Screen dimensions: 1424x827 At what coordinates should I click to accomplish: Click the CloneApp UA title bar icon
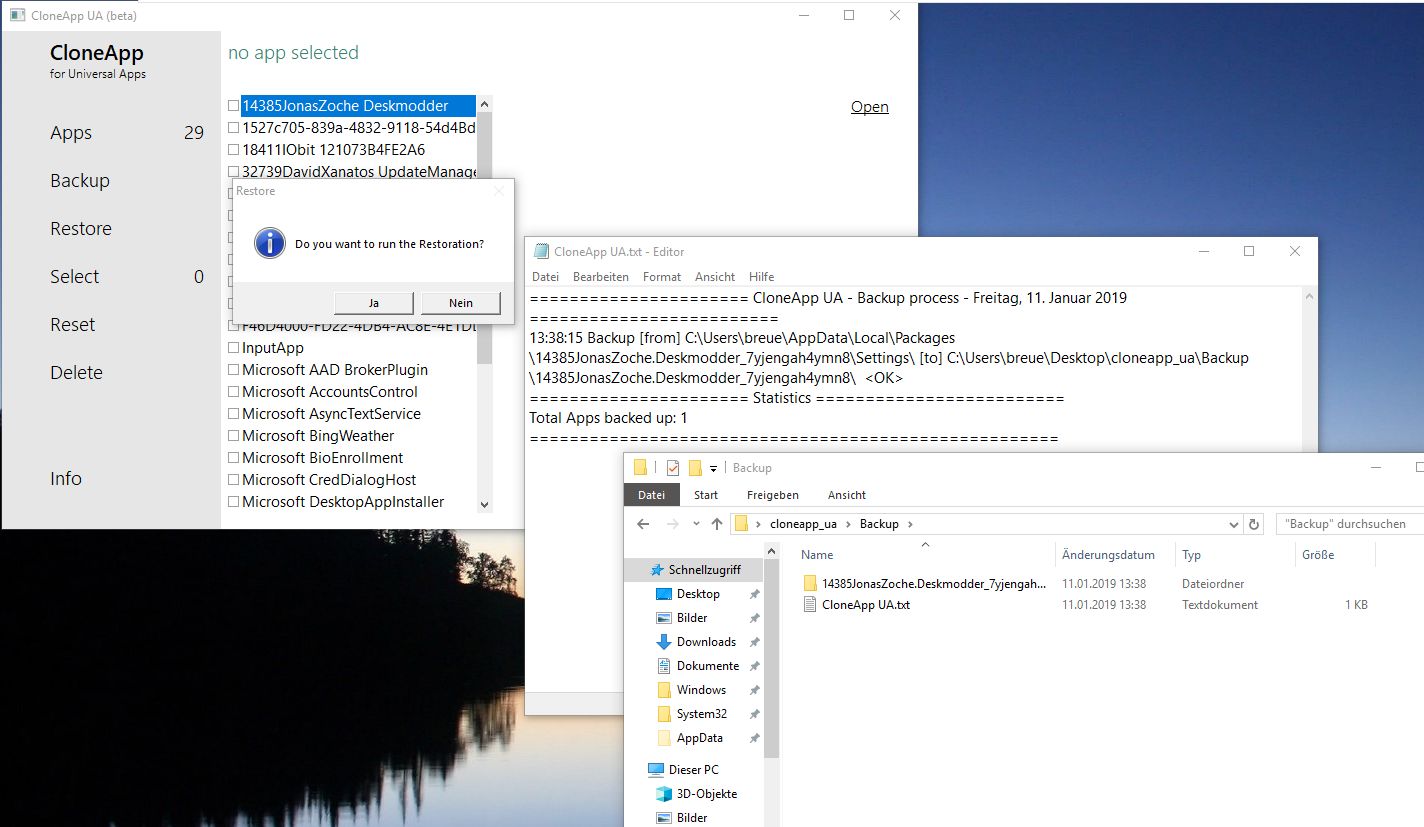[x=17, y=16]
